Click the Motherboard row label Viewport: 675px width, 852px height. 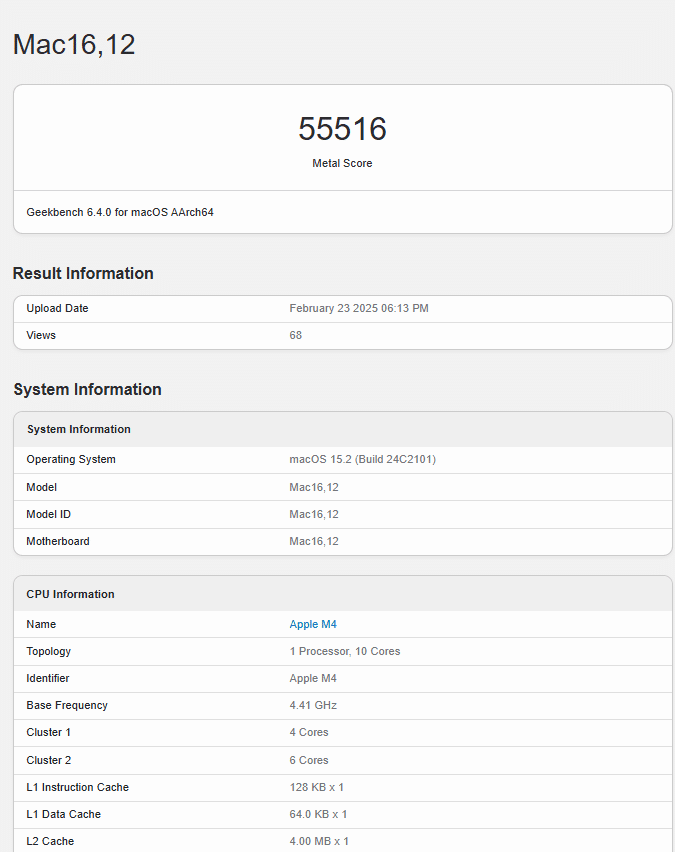(x=58, y=541)
